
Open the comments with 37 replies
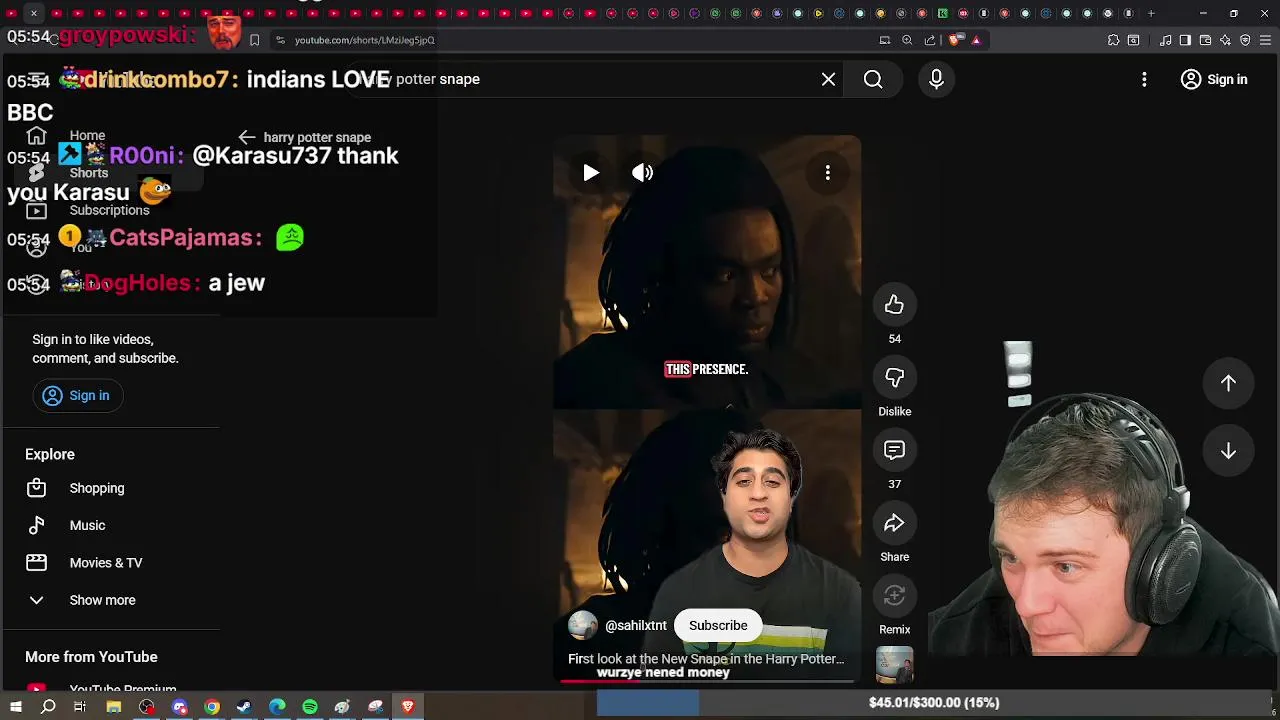click(894, 451)
